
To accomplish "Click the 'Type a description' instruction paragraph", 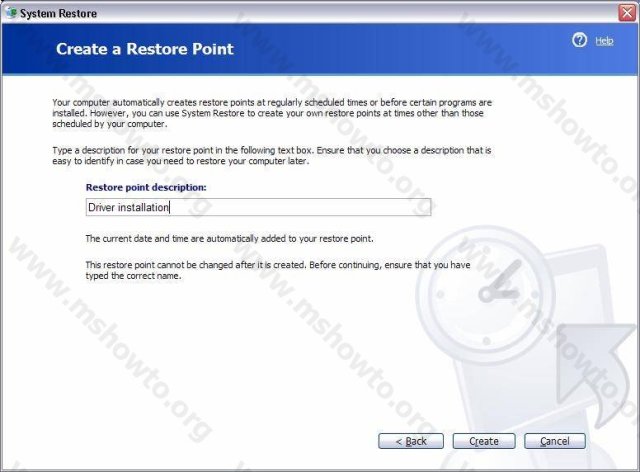I will [272, 156].
